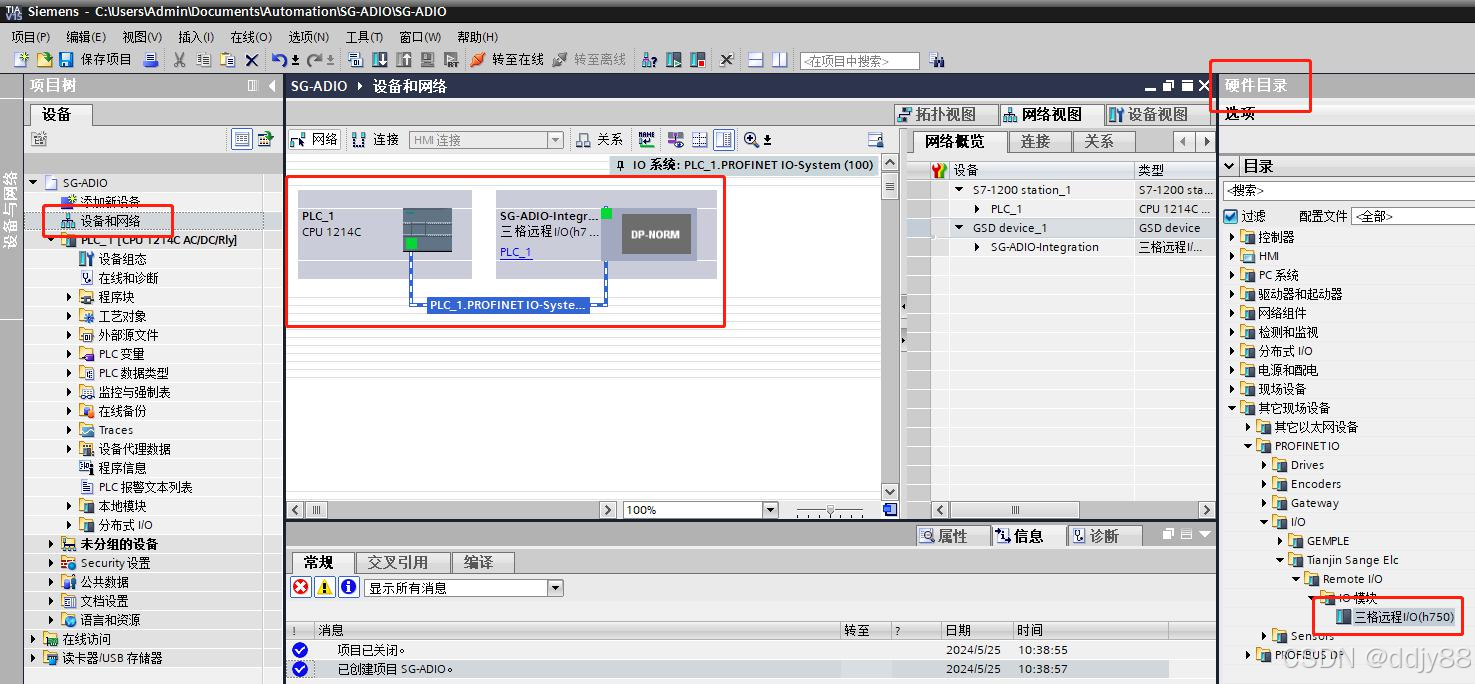Viewport: 1475px width, 684px height.
Task: Click the assign device name icon
Action: pos(647,140)
